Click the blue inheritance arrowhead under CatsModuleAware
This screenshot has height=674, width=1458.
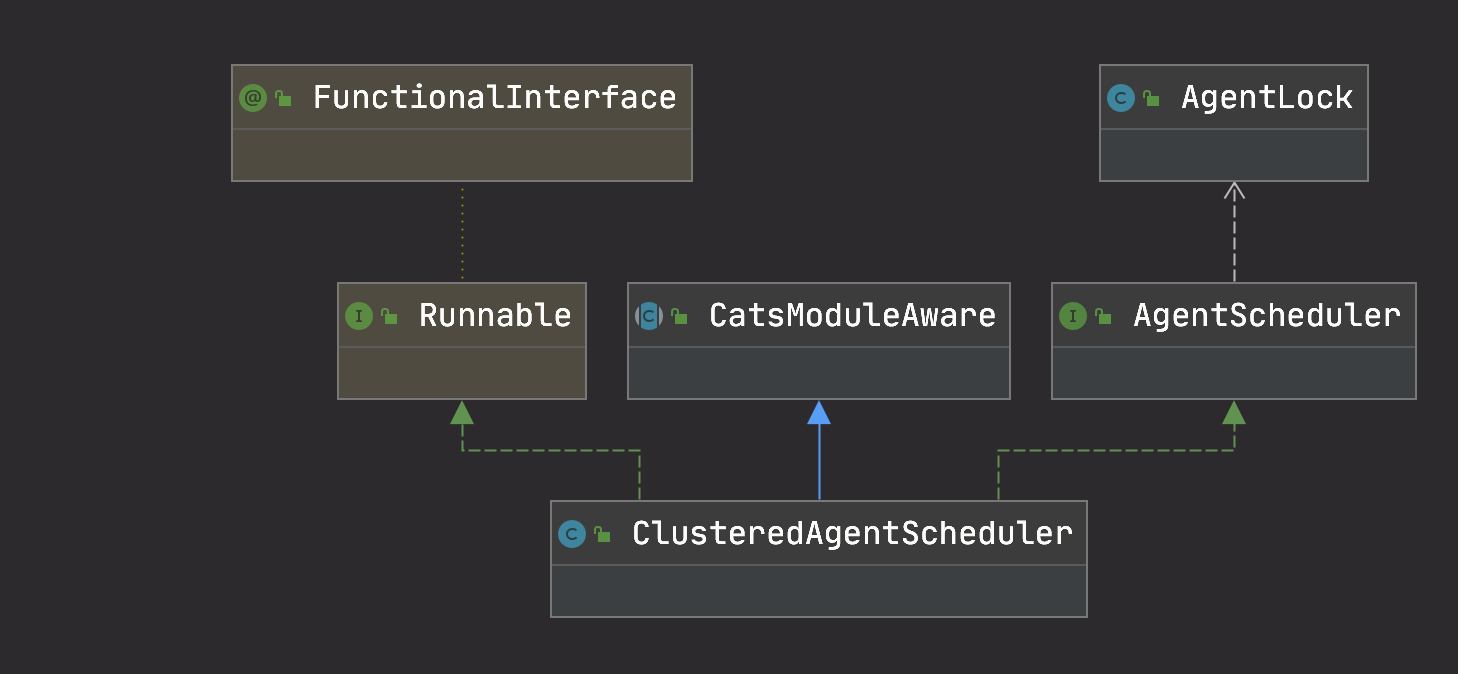819,412
